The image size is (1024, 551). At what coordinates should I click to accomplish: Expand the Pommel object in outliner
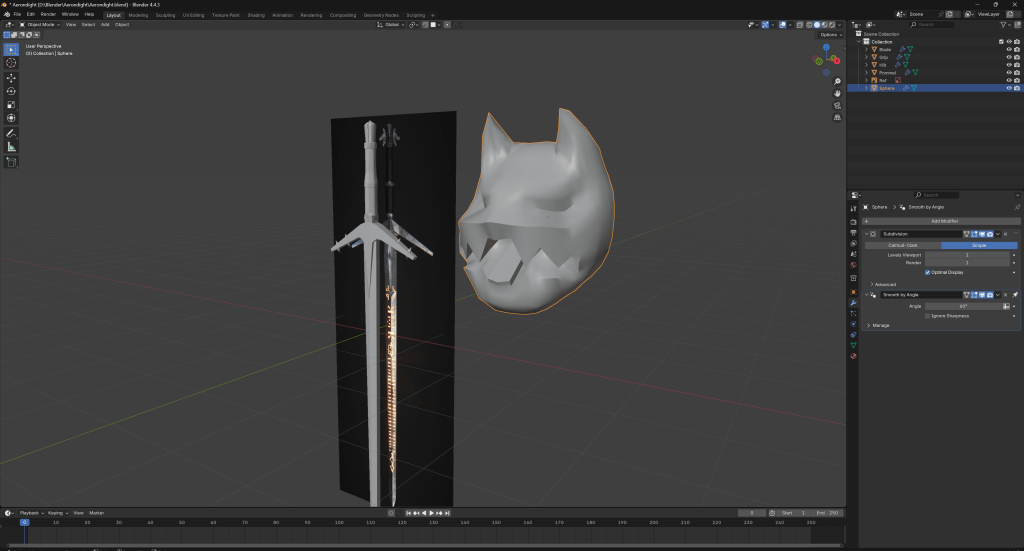(x=866, y=72)
